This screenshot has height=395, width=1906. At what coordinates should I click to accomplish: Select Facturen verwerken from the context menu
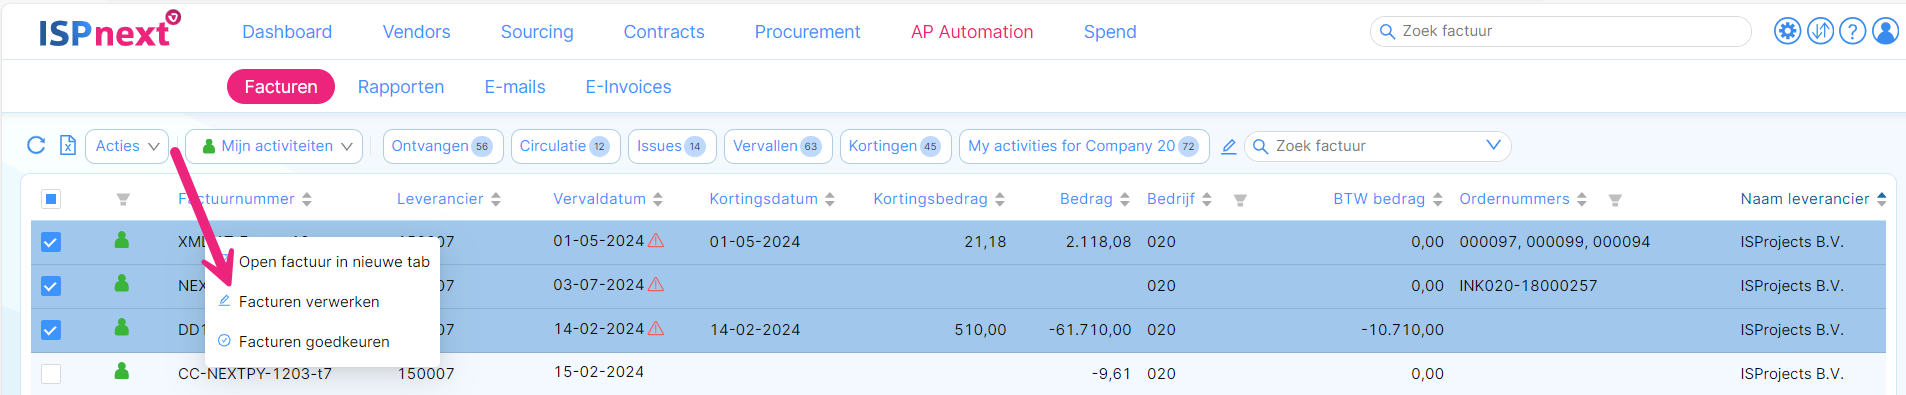click(309, 302)
